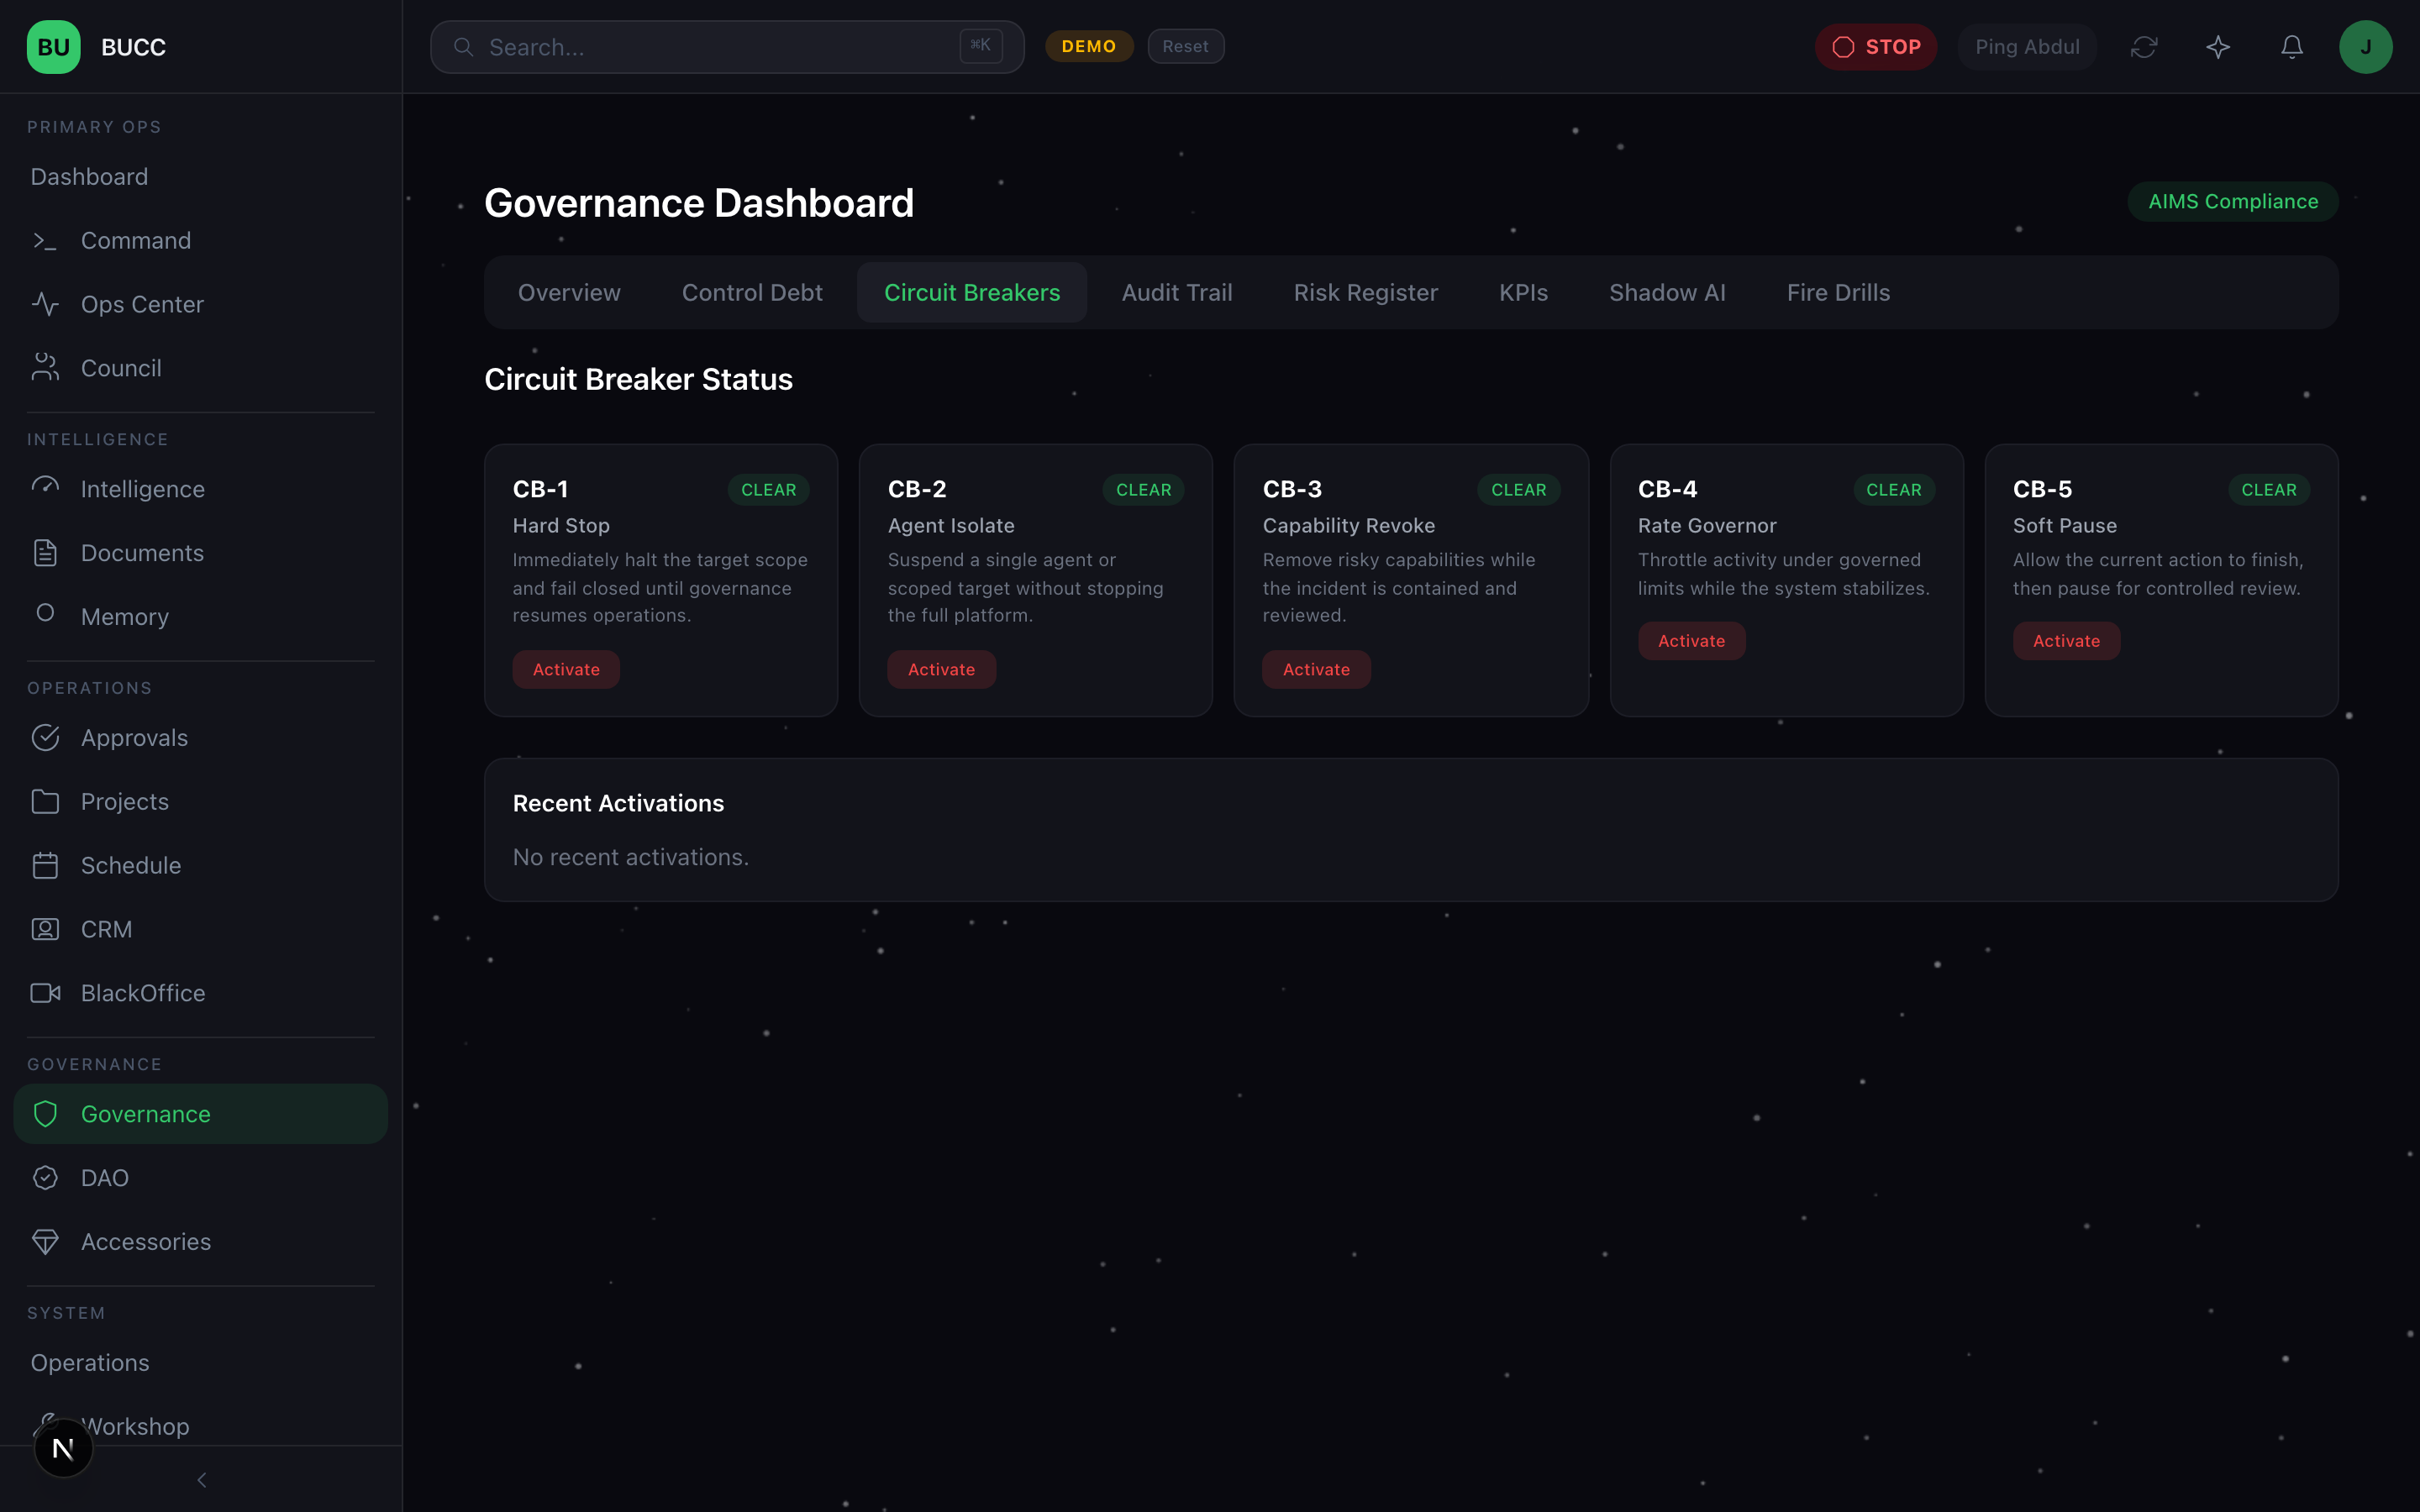The width and height of the screenshot is (2420, 1512).
Task: Click the refresh icon in top bar
Action: click(x=2143, y=47)
